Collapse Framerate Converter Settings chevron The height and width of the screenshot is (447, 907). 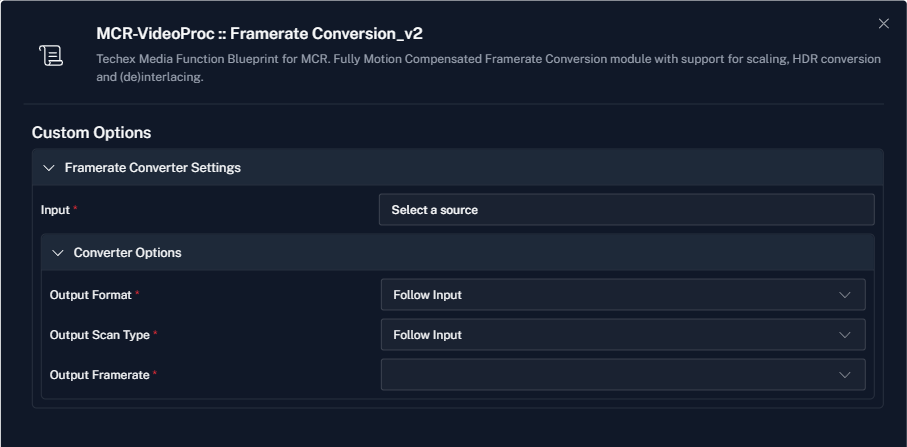49,168
